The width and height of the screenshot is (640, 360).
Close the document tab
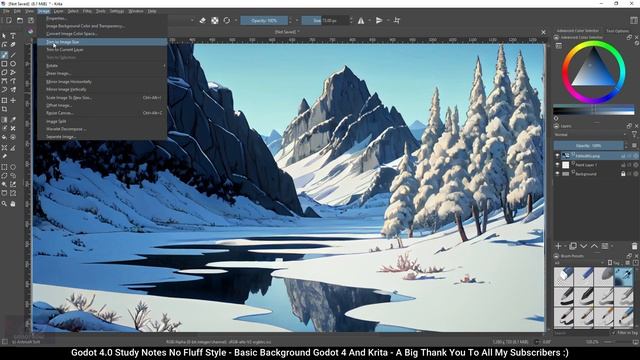(543, 32)
